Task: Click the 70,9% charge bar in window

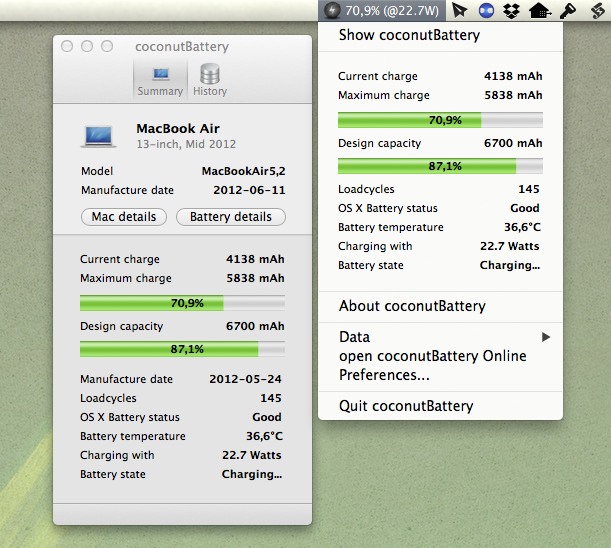Action: click(x=182, y=303)
